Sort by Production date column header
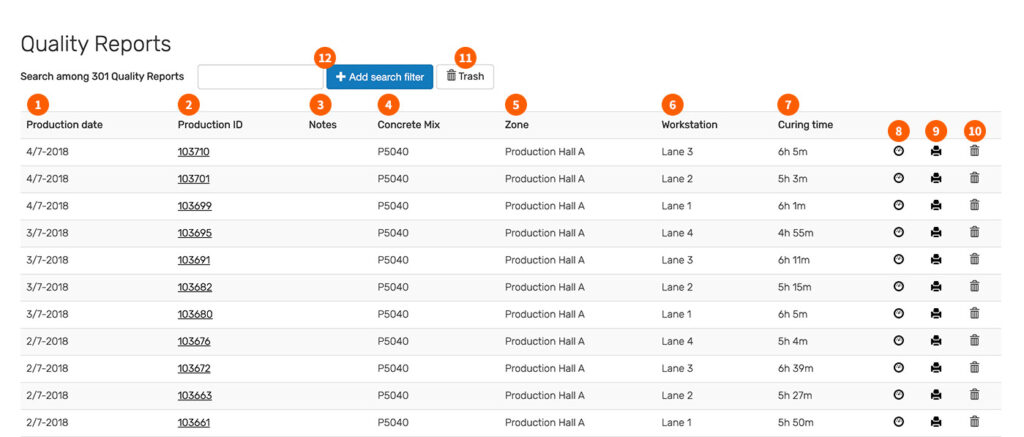Screen dimensions: 1024x437 pos(65,124)
